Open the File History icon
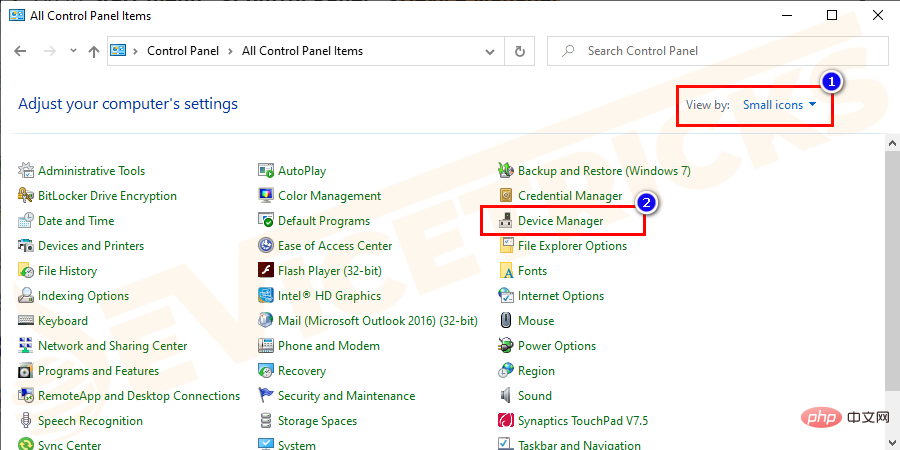This screenshot has height=450, width=900. [26, 270]
